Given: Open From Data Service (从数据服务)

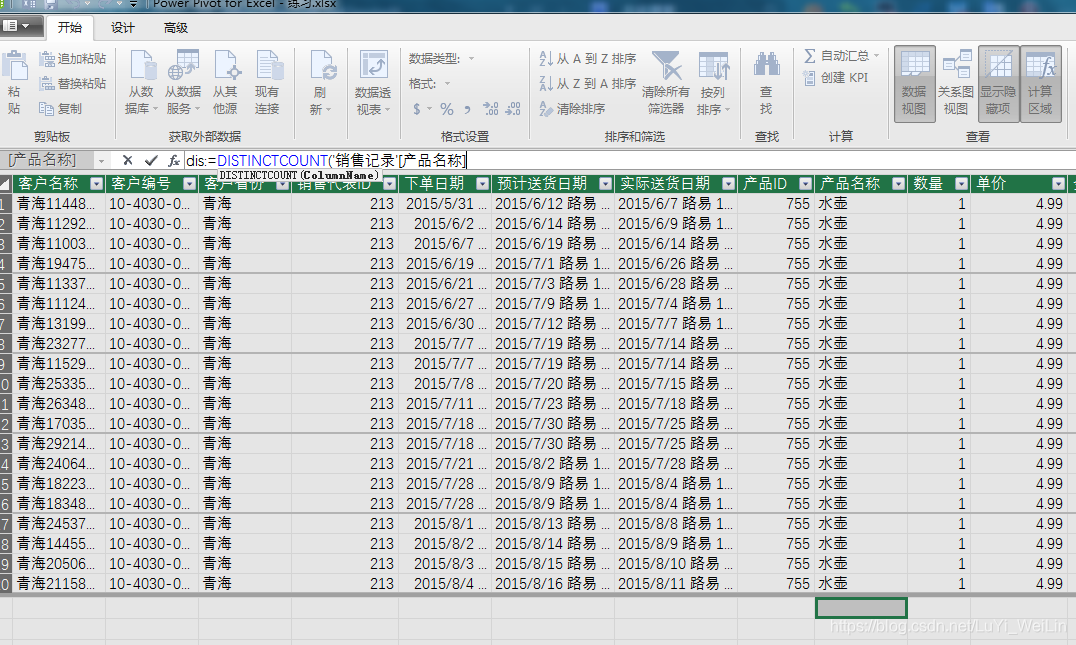Looking at the screenshot, I should click(x=183, y=82).
